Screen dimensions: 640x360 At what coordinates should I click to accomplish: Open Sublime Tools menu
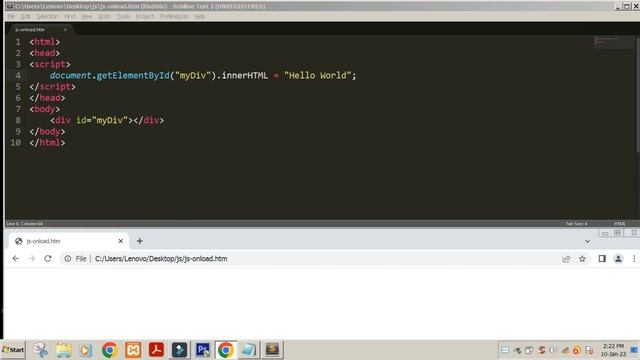pyautogui.click(x=123, y=16)
